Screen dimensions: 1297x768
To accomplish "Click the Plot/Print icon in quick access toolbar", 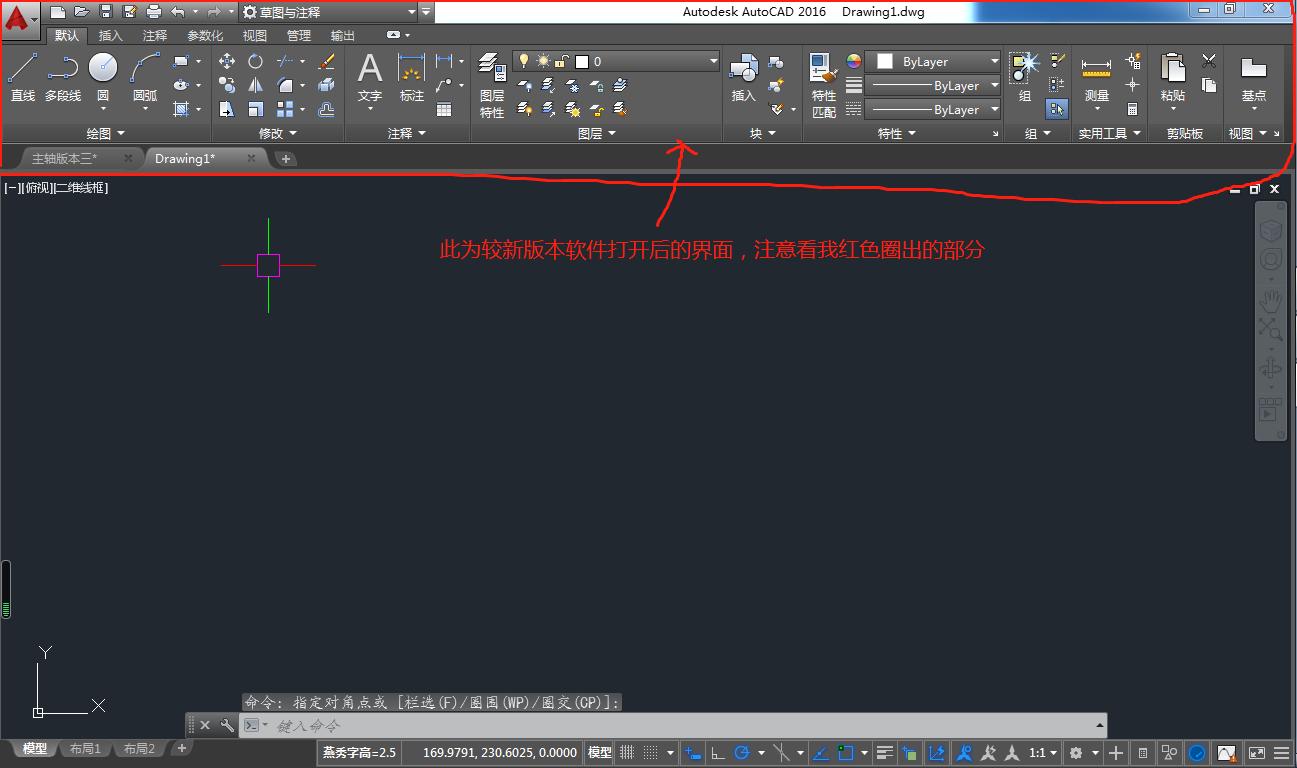I will (153, 11).
